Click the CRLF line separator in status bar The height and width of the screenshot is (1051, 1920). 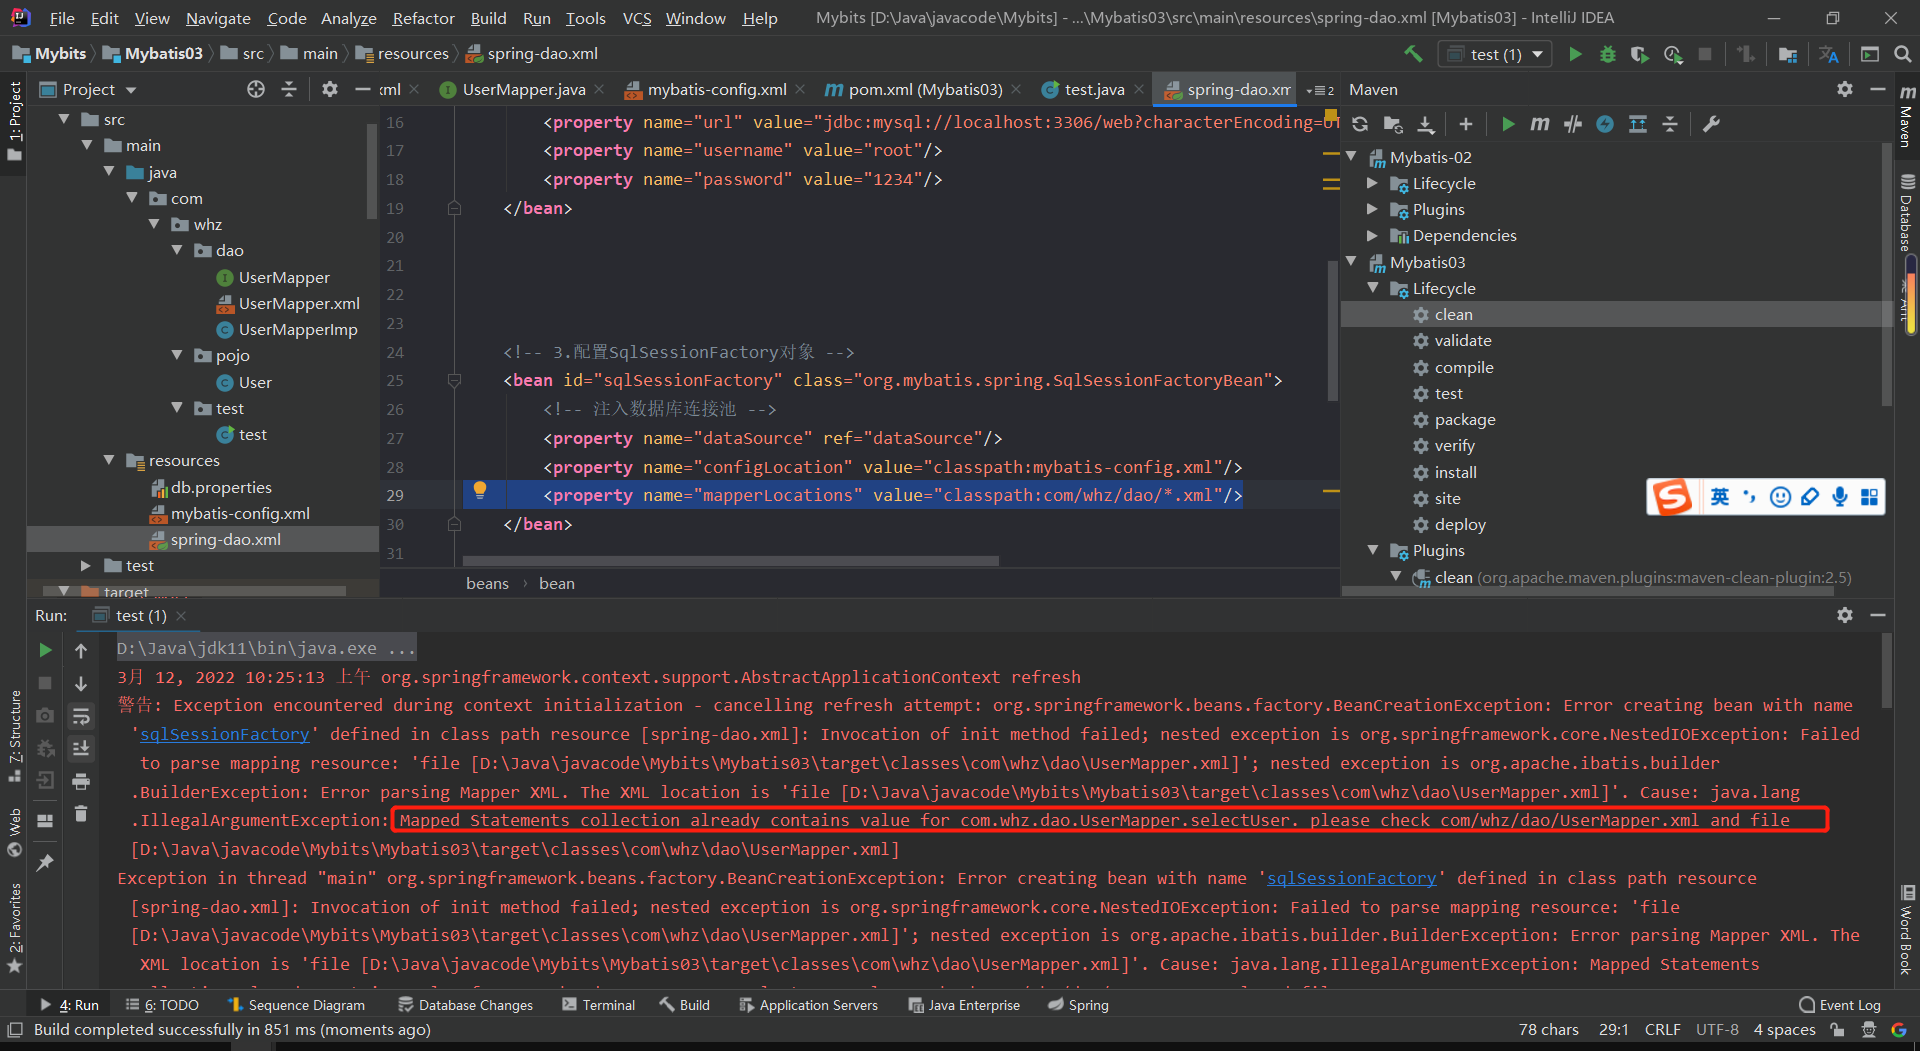[x=1662, y=1029]
